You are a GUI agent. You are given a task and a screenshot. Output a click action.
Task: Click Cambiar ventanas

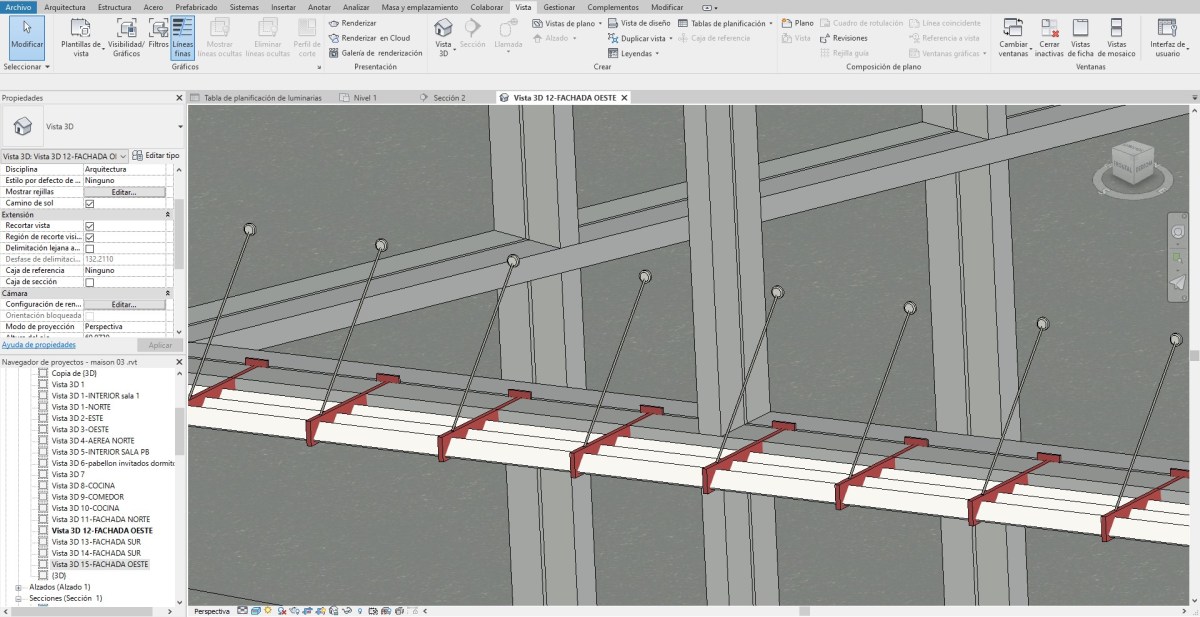[x=1013, y=39]
